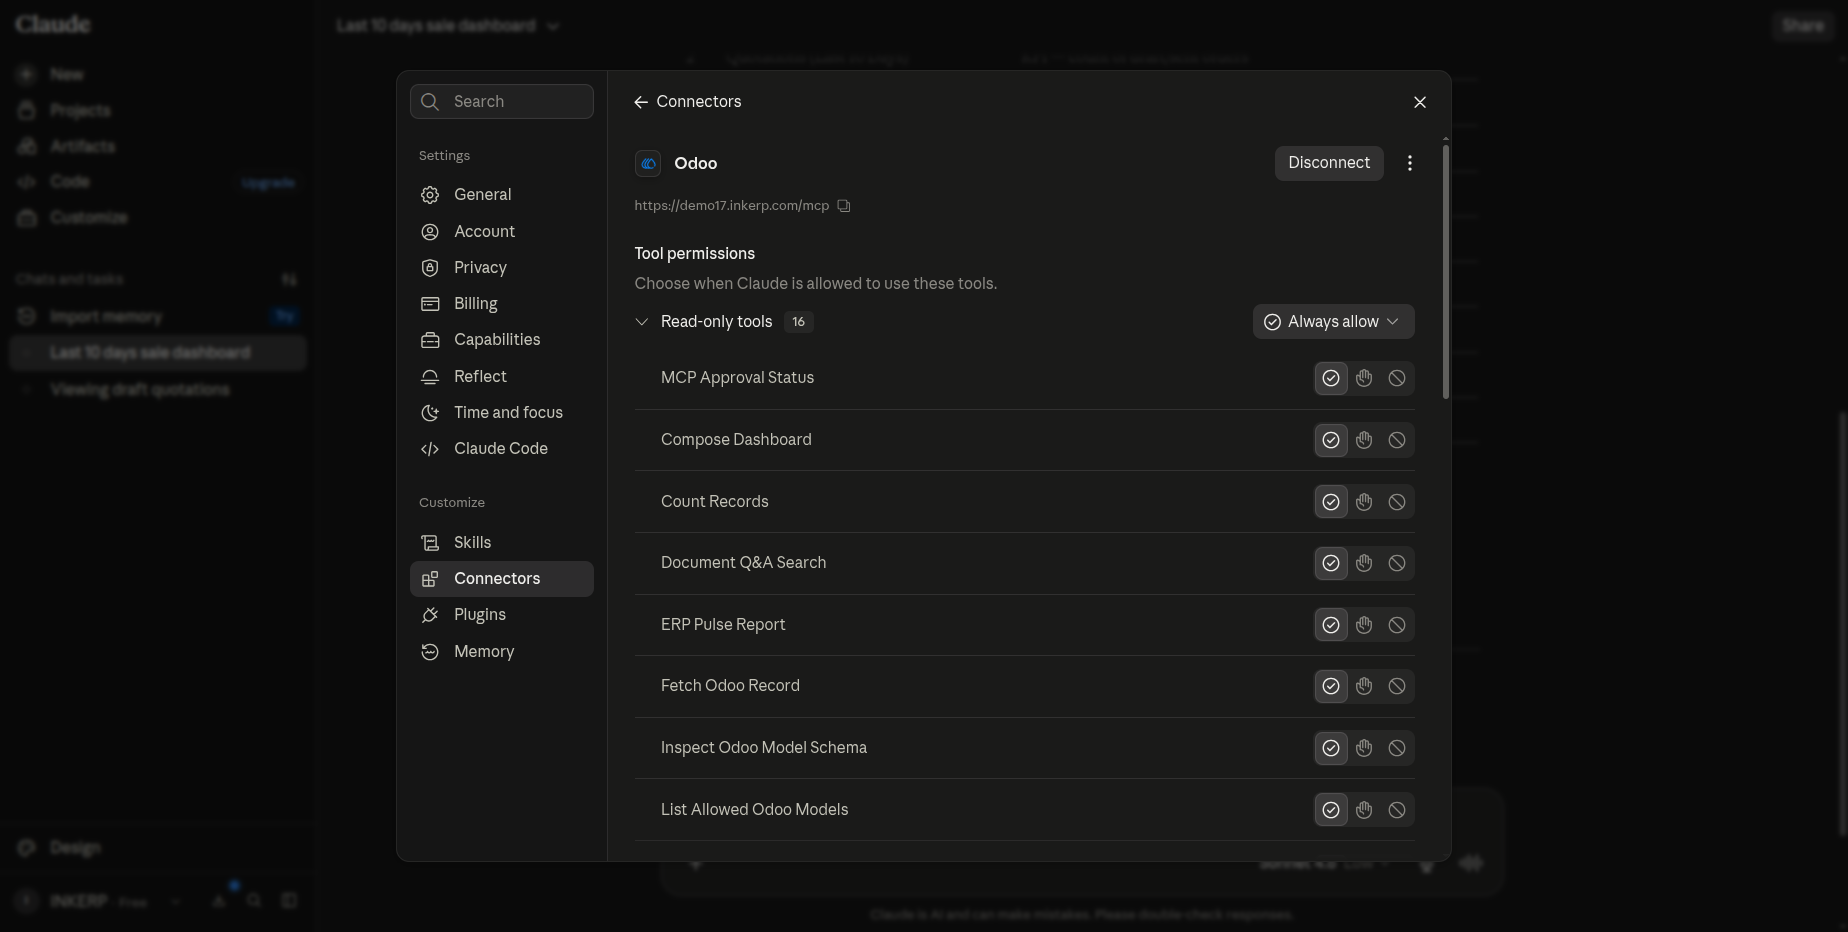Screen dimensions: 1848x932
Task: Block the ERP Pulse Report tool
Action: pos(1397,625)
